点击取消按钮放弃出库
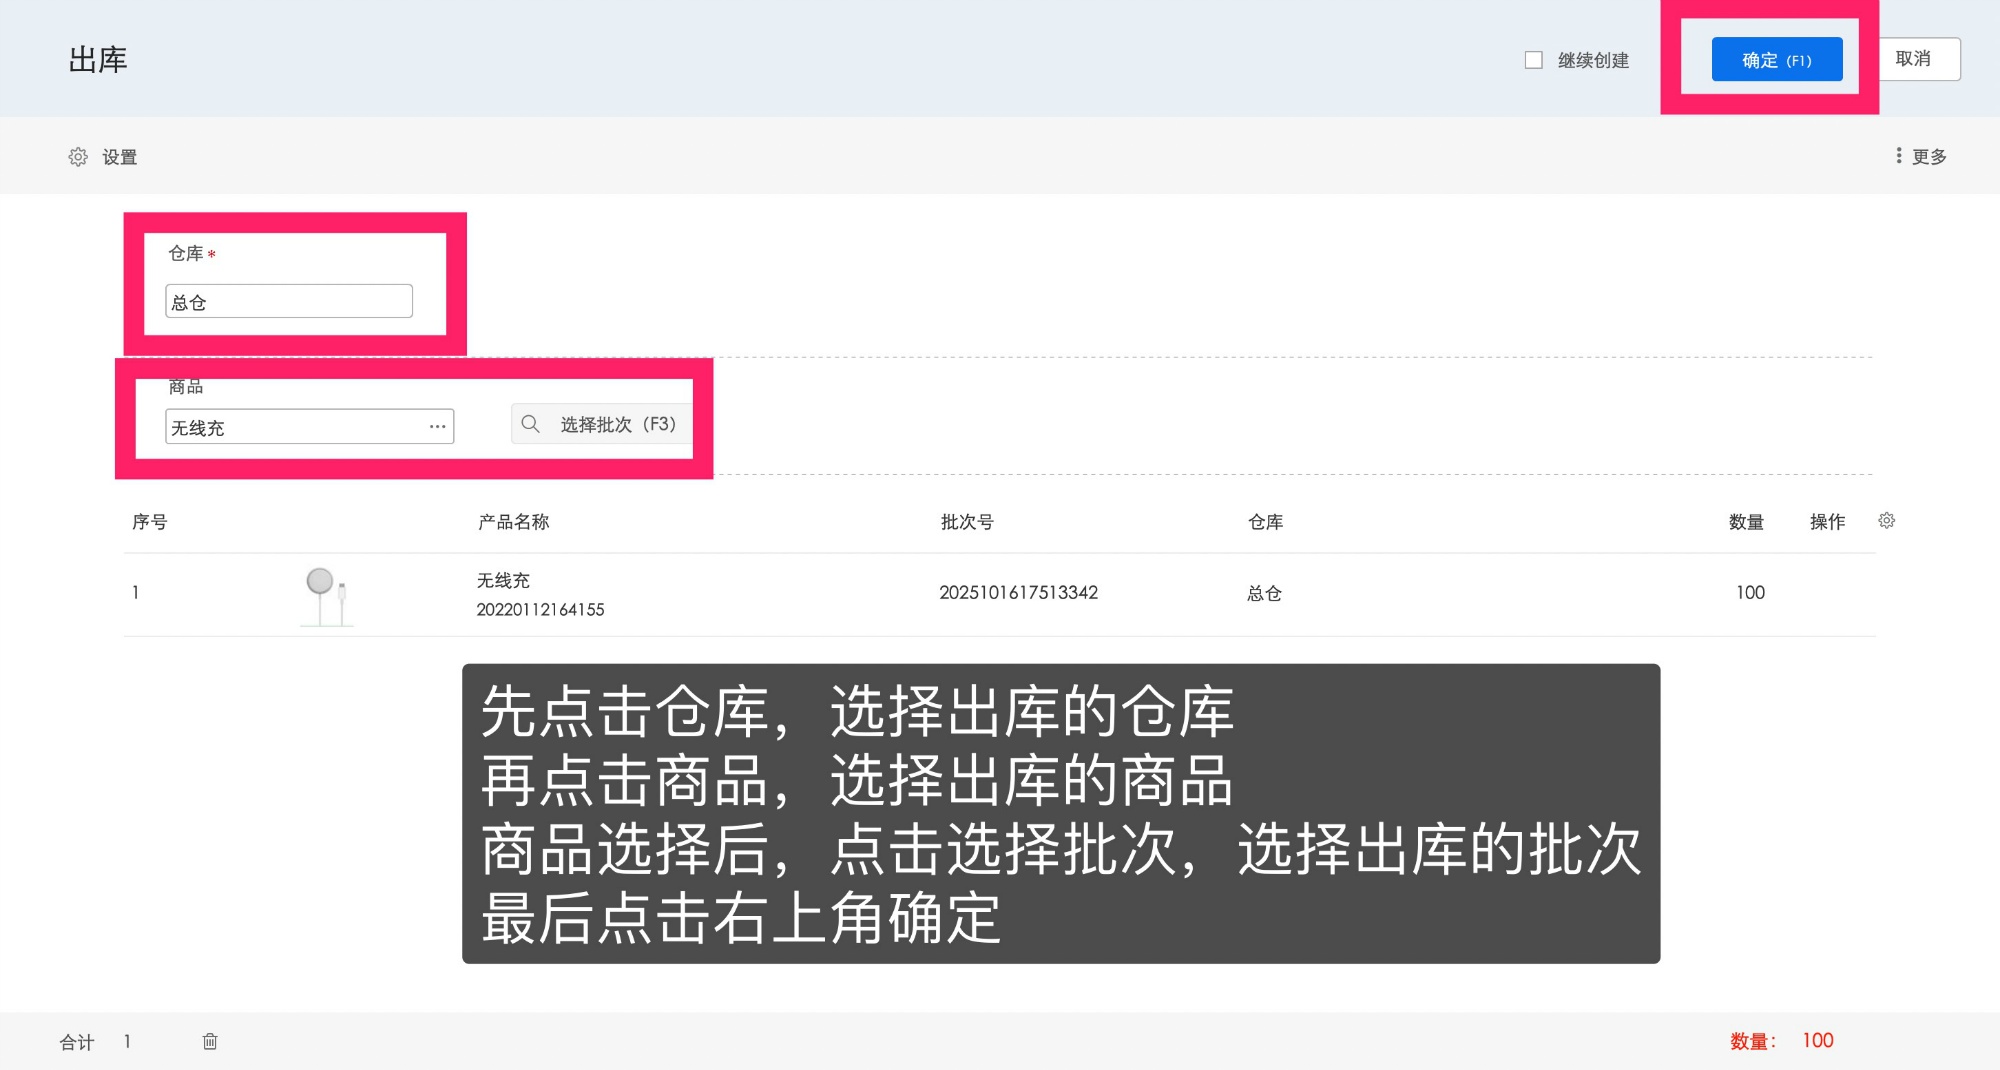This screenshot has width=2000, height=1070. pos(1919,59)
